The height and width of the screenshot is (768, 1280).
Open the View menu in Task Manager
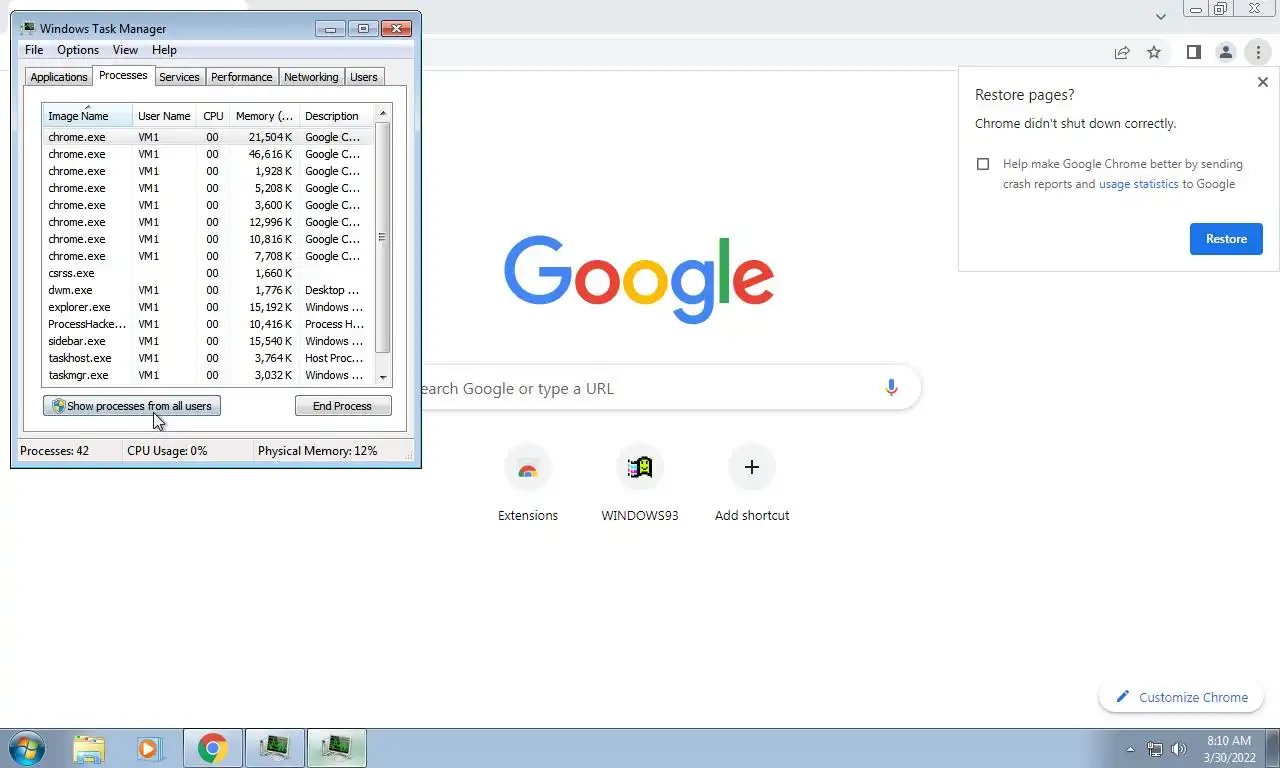[125, 50]
